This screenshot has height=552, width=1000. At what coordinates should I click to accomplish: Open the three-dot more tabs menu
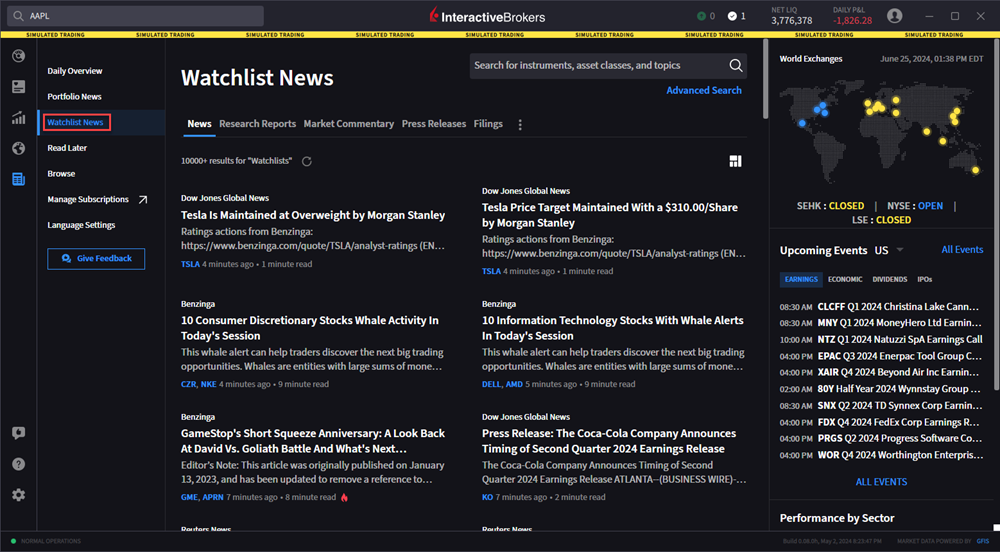point(520,124)
